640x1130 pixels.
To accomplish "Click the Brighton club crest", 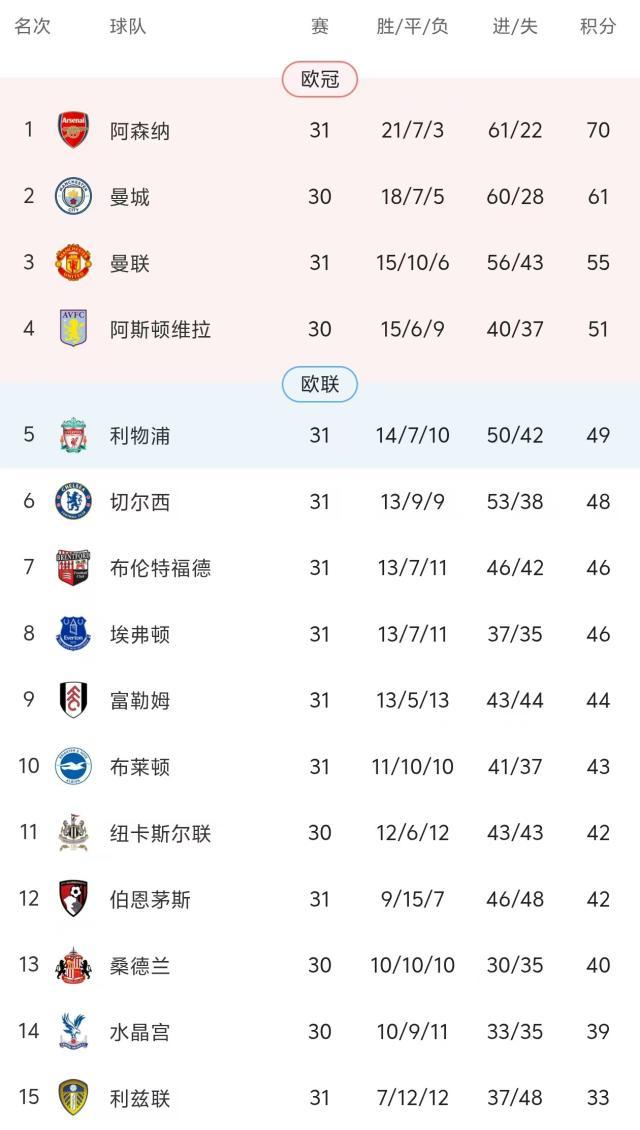I will [x=73, y=766].
